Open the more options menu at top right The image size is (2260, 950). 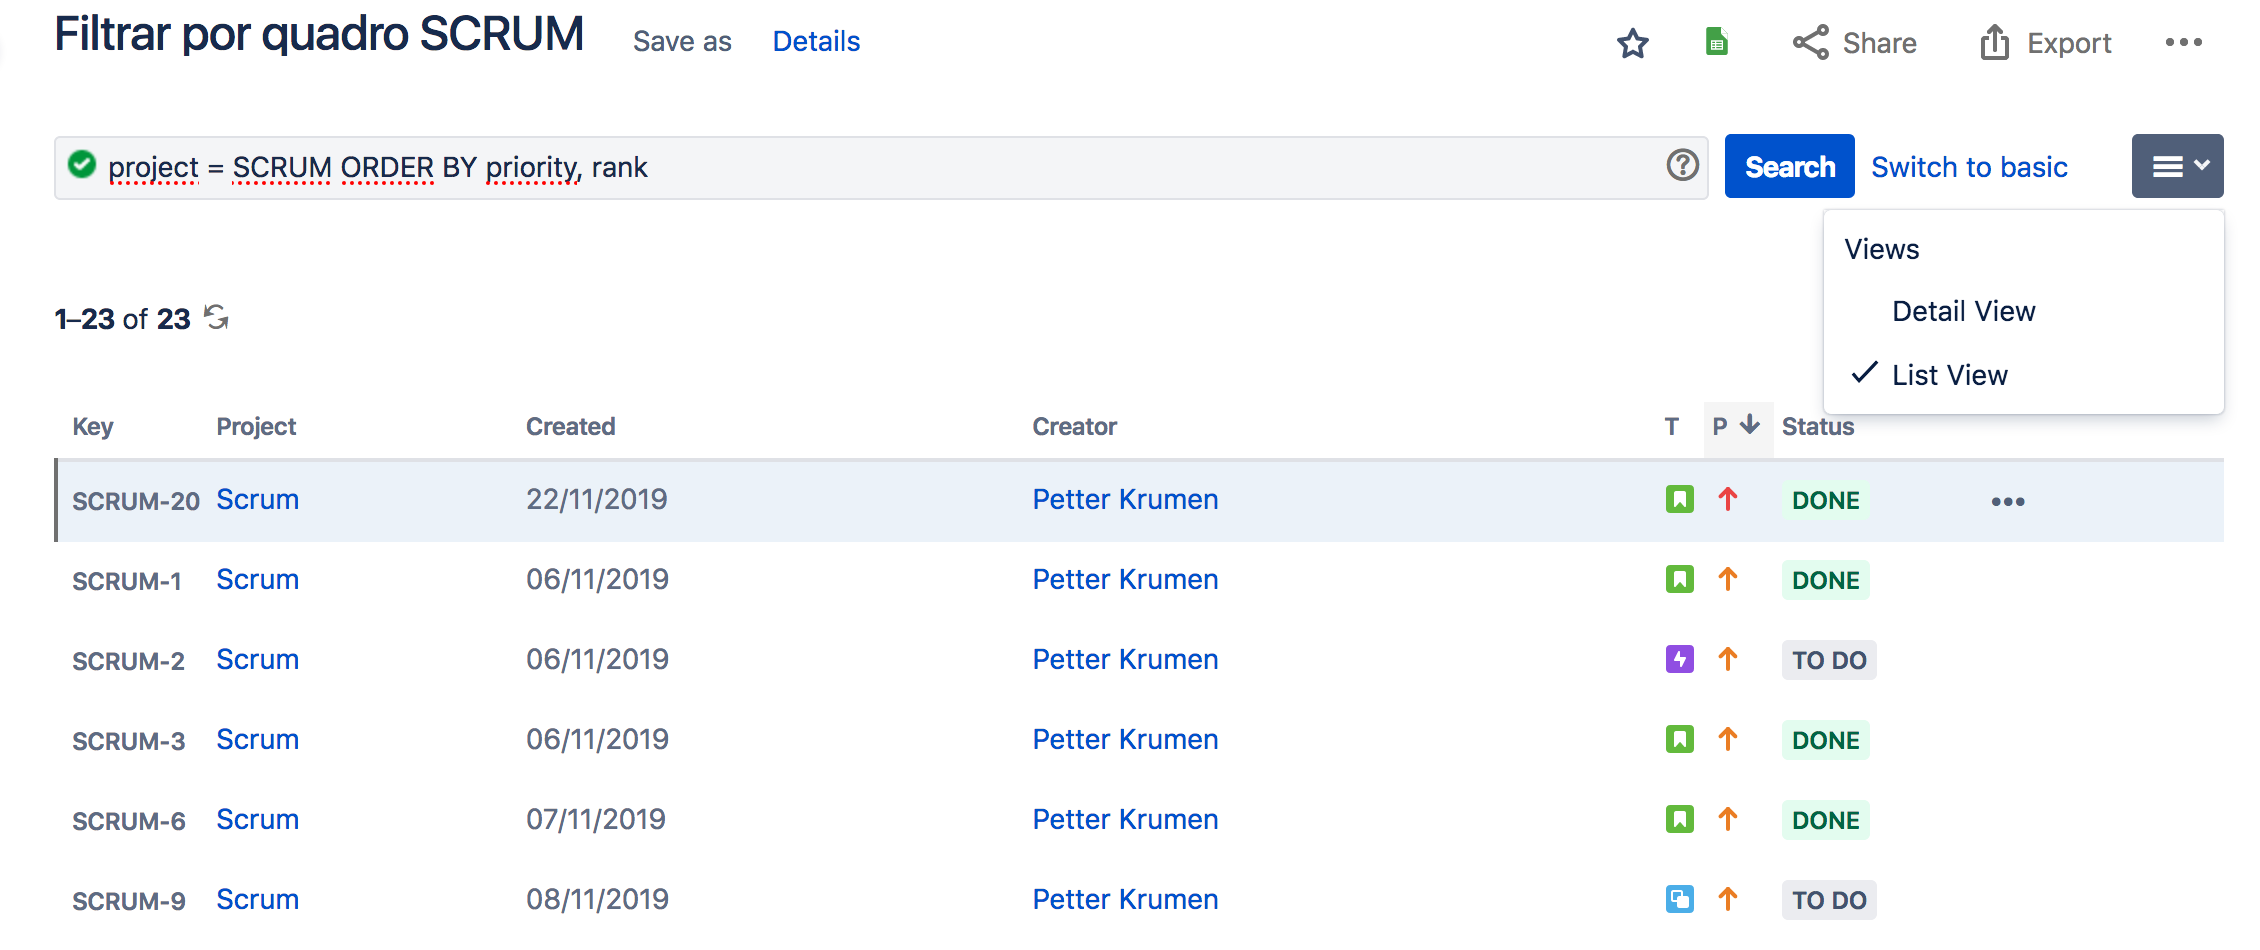pos(2184,42)
